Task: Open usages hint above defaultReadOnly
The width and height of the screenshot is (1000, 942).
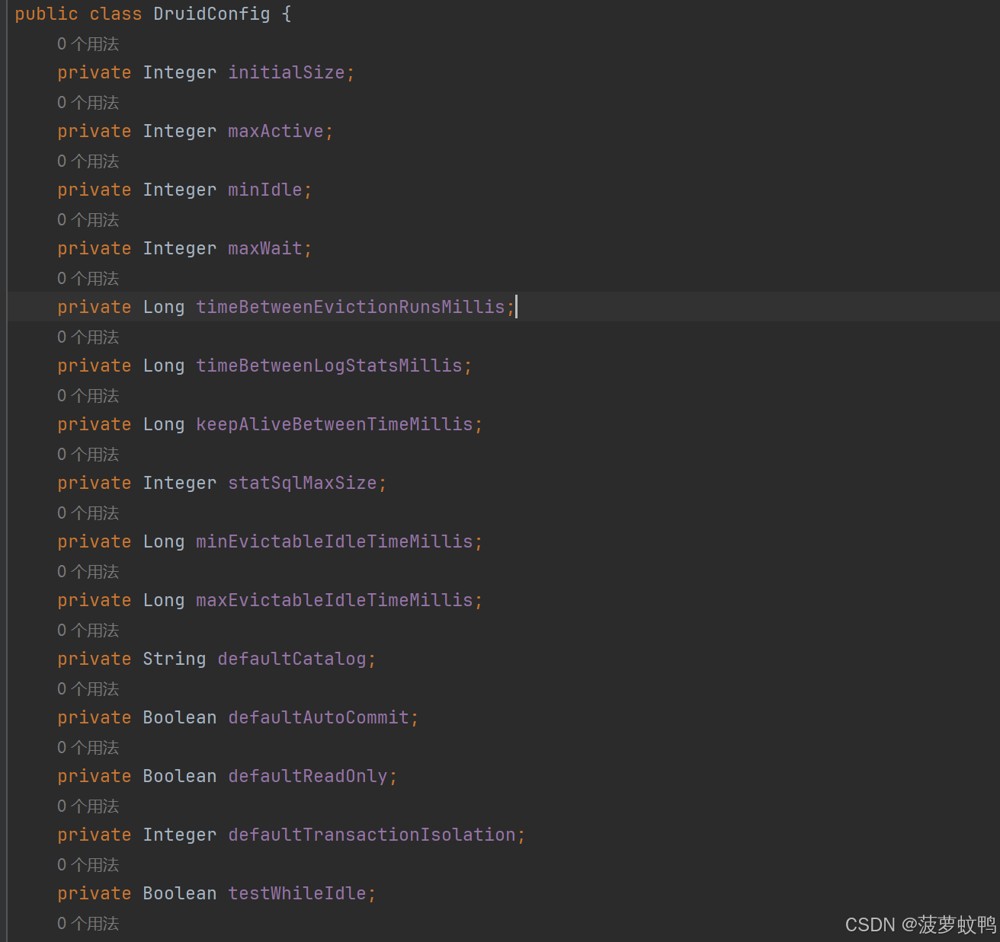Action: pyautogui.click(x=88, y=748)
